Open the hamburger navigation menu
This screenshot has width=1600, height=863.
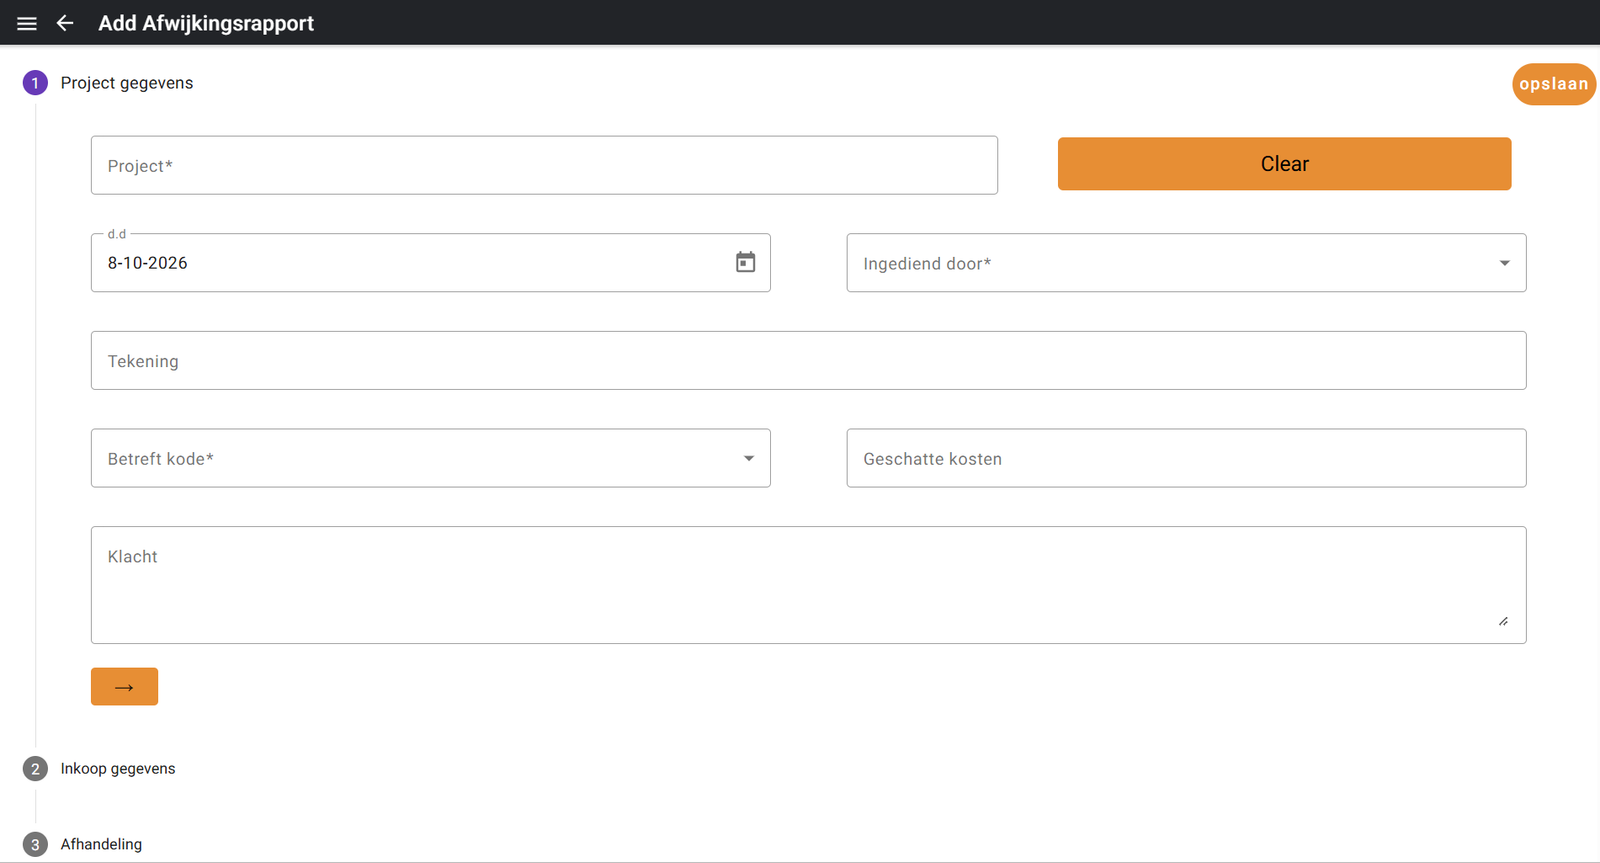pos(27,23)
